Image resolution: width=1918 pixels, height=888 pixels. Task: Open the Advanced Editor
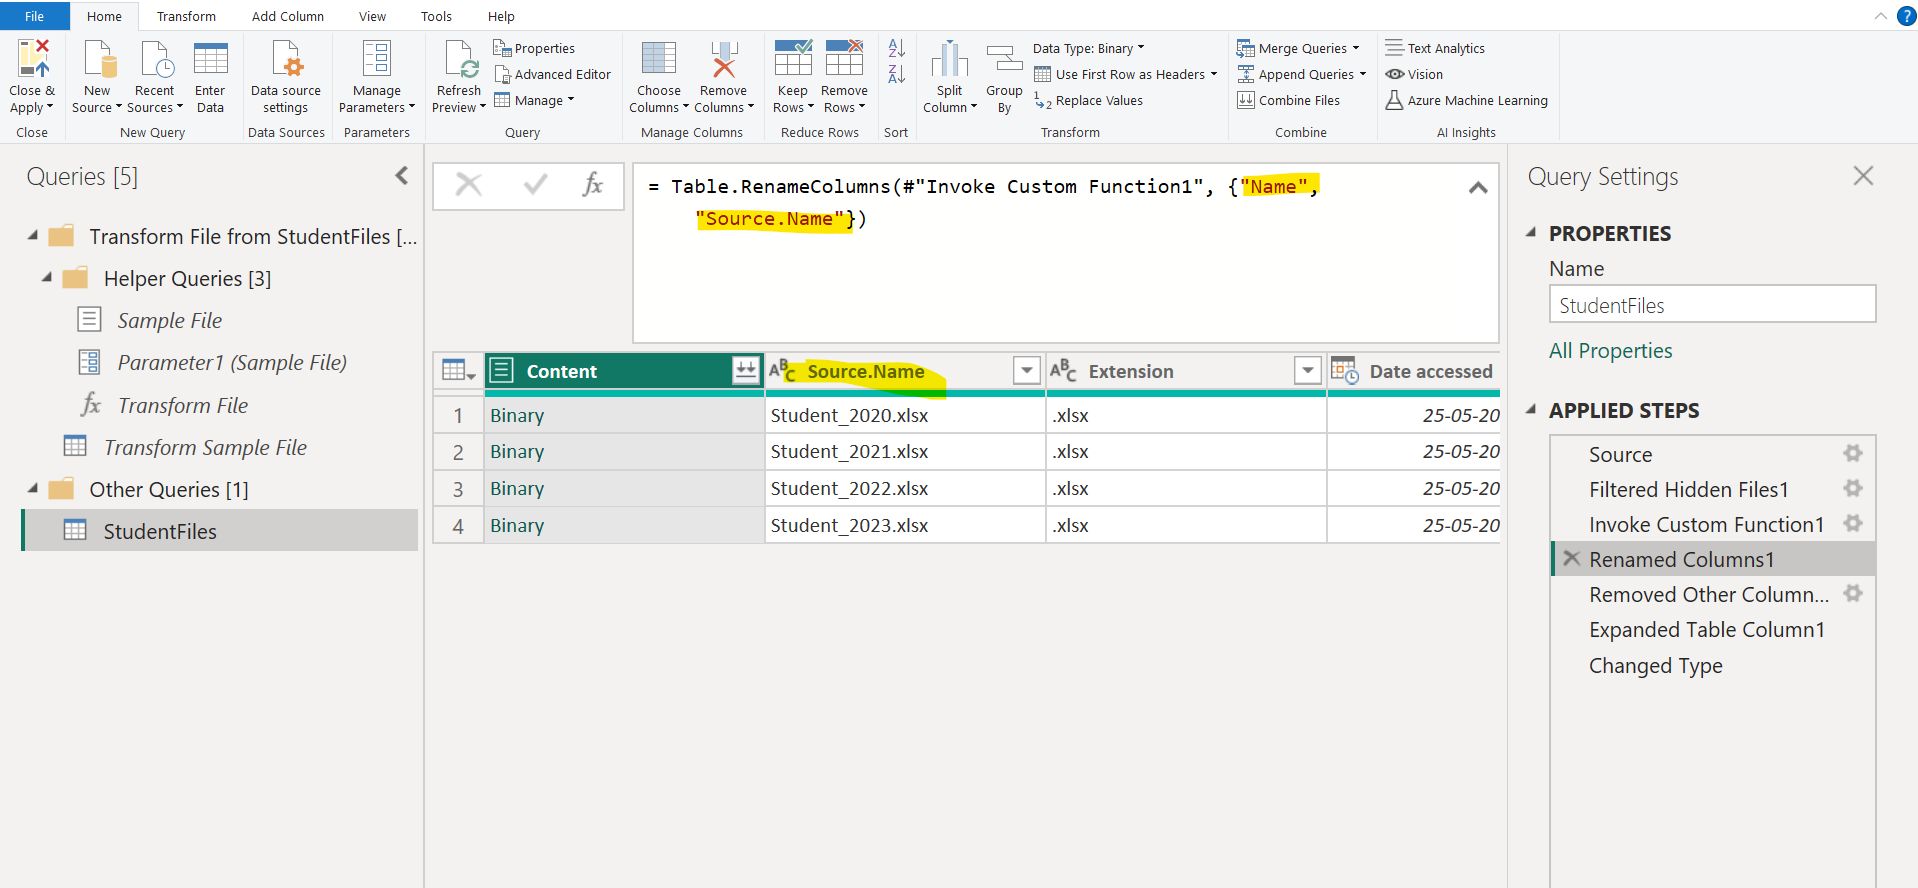(x=552, y=74)
